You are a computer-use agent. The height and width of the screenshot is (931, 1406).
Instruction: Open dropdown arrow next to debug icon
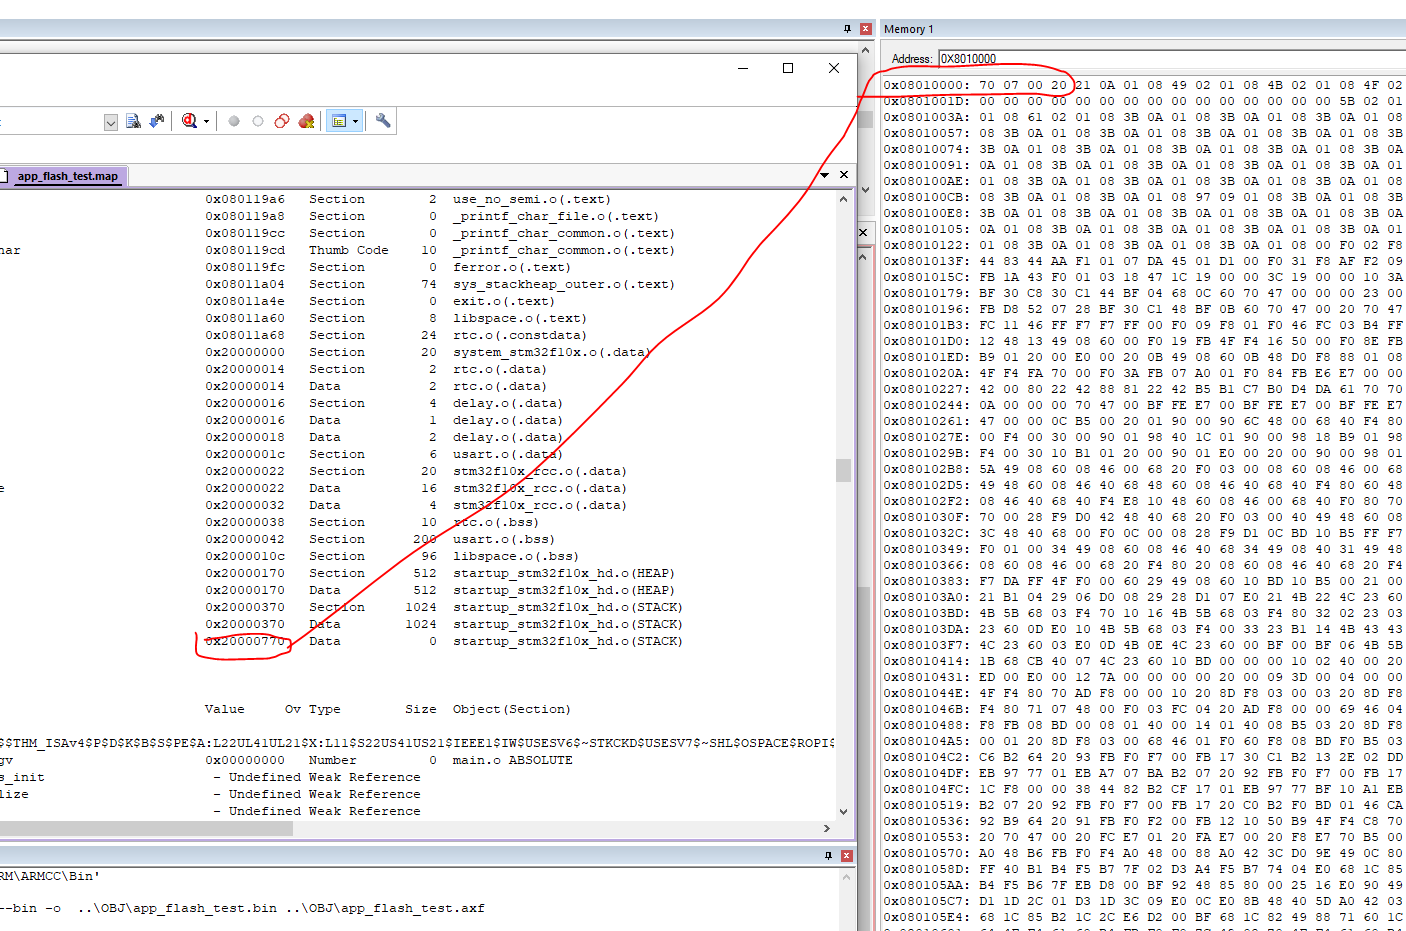[x=206, y=122]
